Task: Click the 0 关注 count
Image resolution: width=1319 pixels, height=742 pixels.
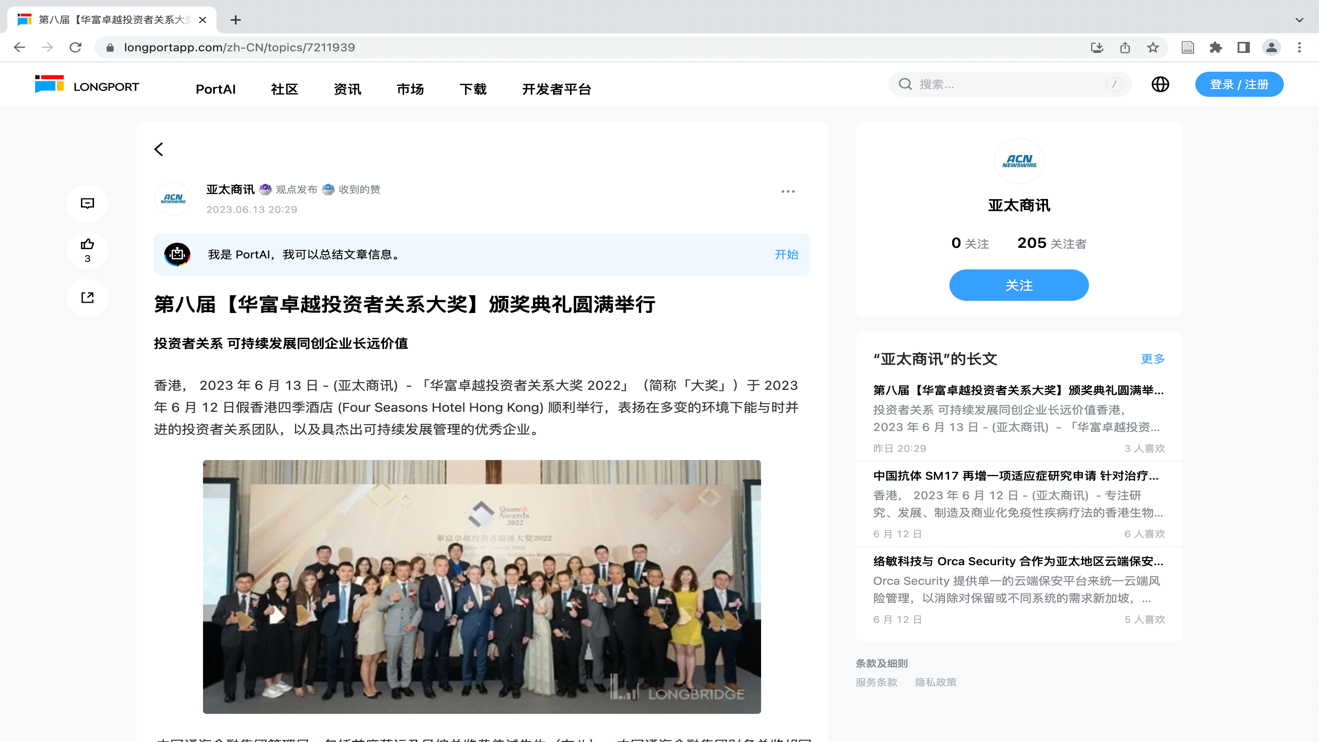Action: (970, 243)
